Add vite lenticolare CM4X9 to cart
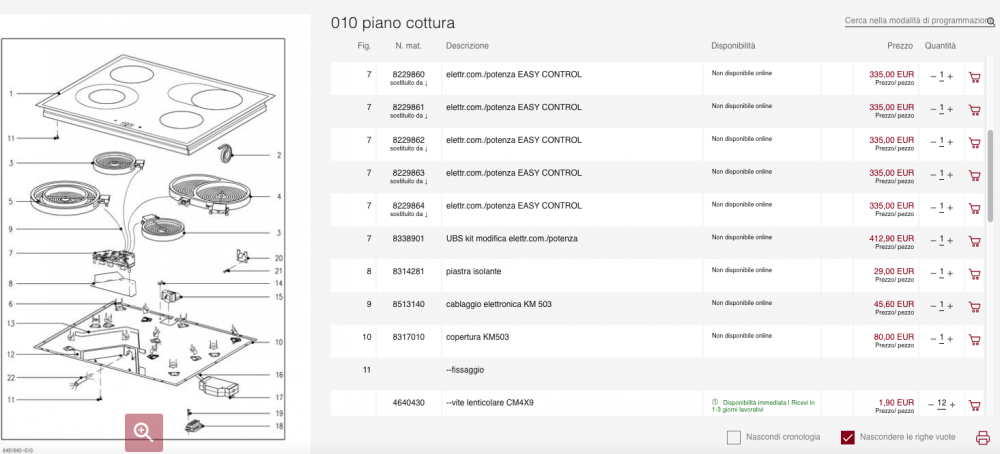1000x454 pixels. pos(974,406)
